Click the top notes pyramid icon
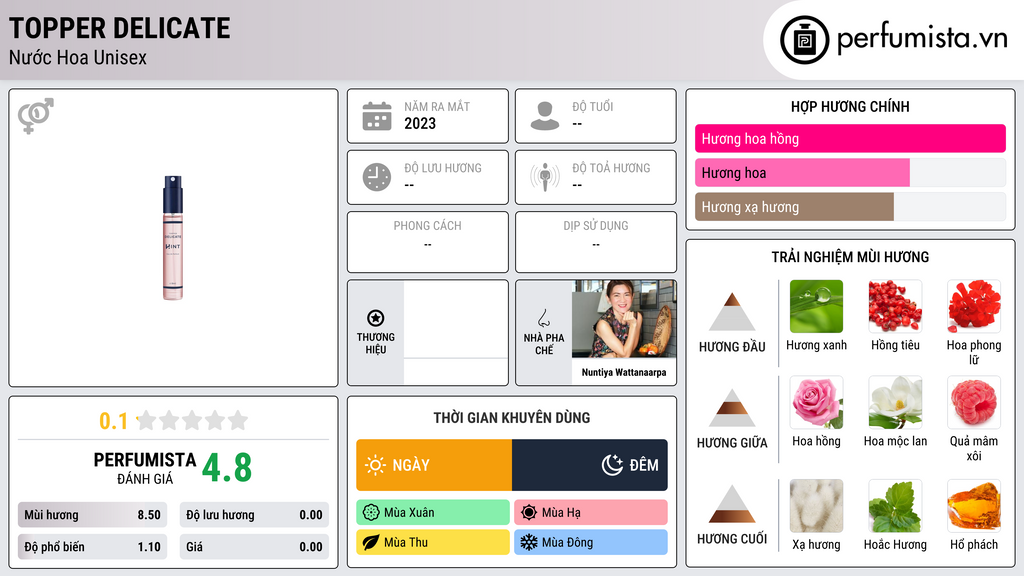Screen dimensions: 1024x576 coord(732,312)
